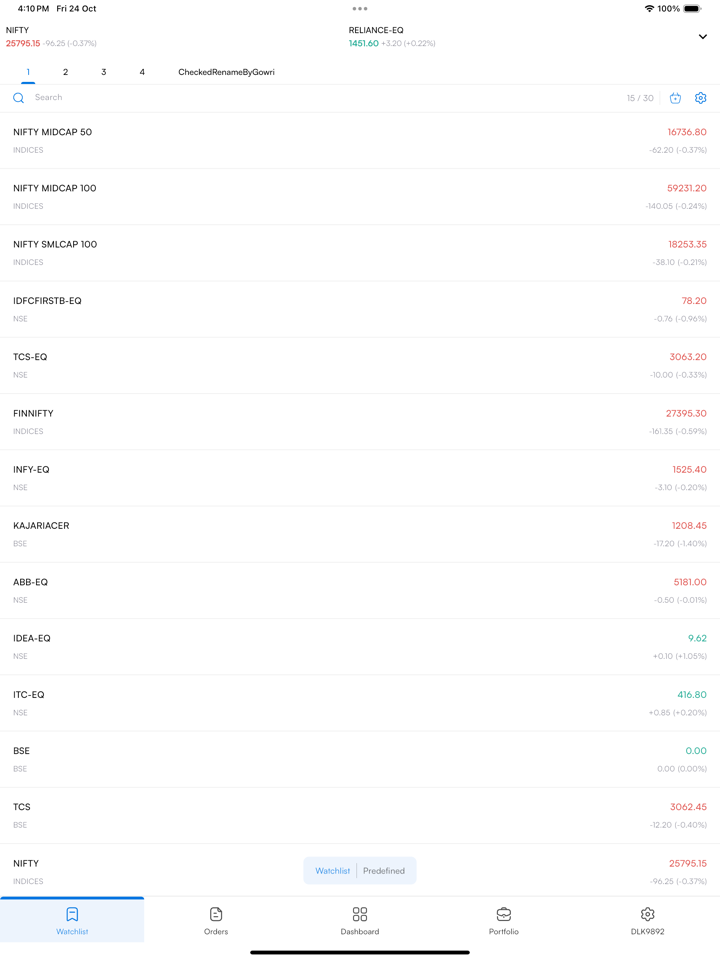Open CheckedRenameByGowri watchlist tab
This screenshot has height=960, width=720.
(x=226, y=72)
